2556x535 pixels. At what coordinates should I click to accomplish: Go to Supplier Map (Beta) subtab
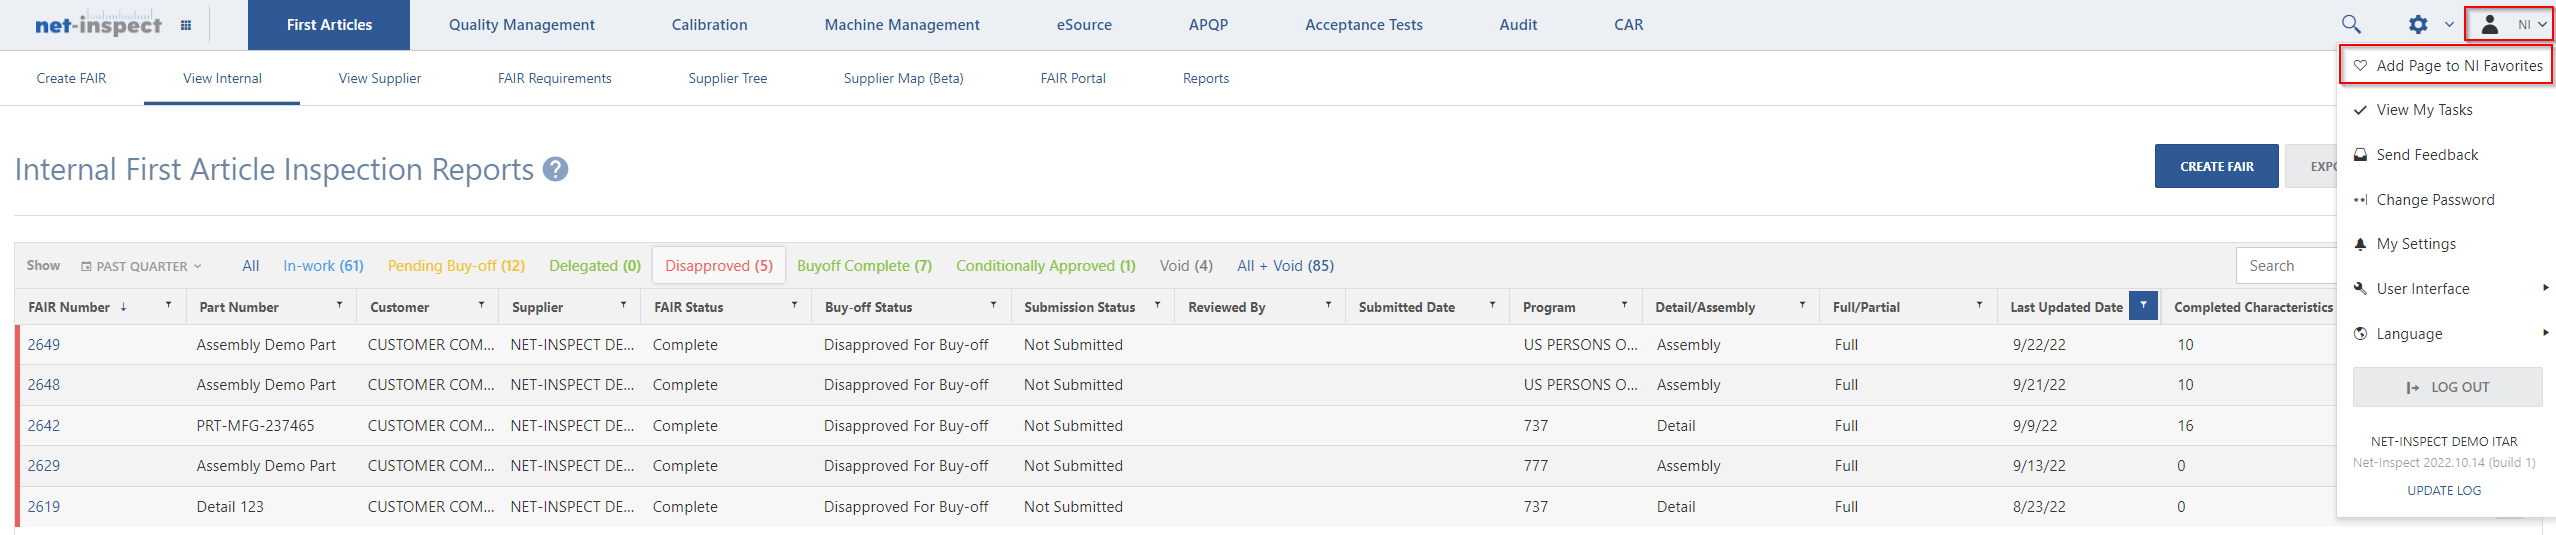(x=904, y=78)
